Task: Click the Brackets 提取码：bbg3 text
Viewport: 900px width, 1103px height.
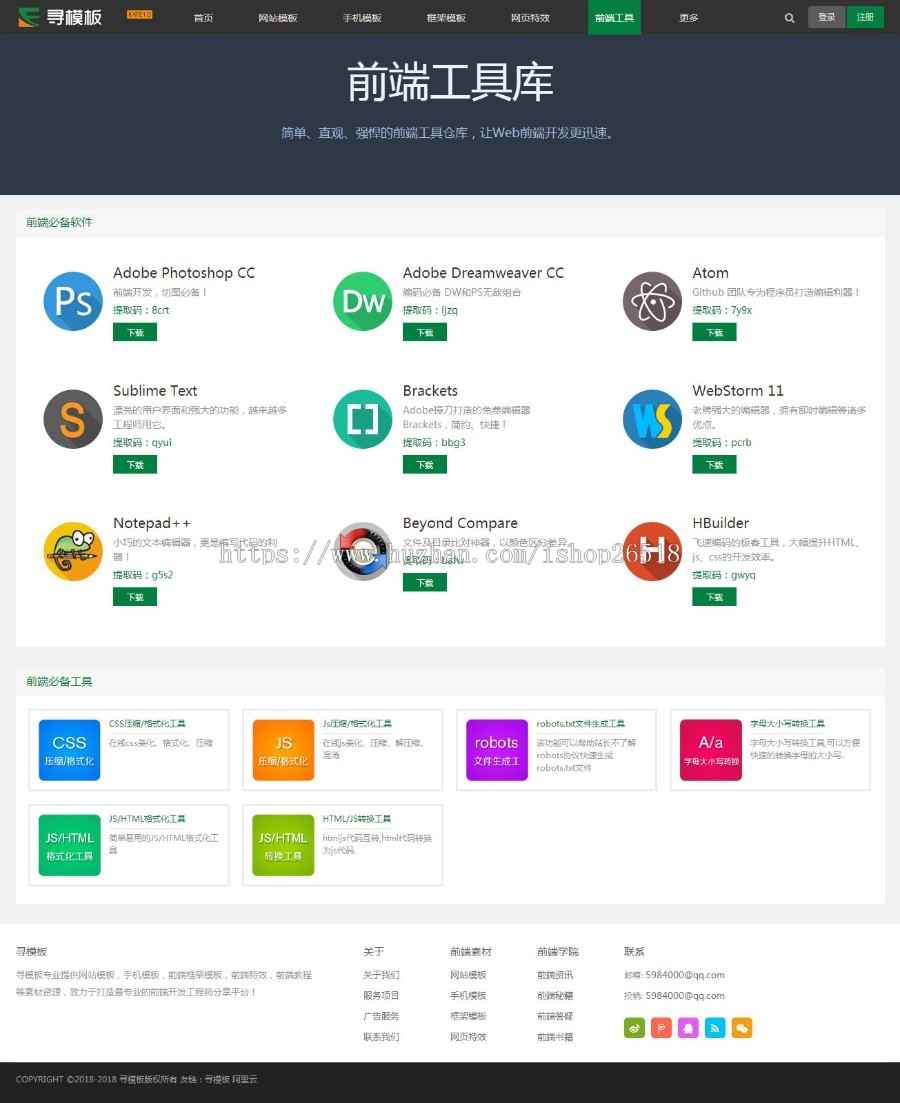Action: (x=434, y=442)
